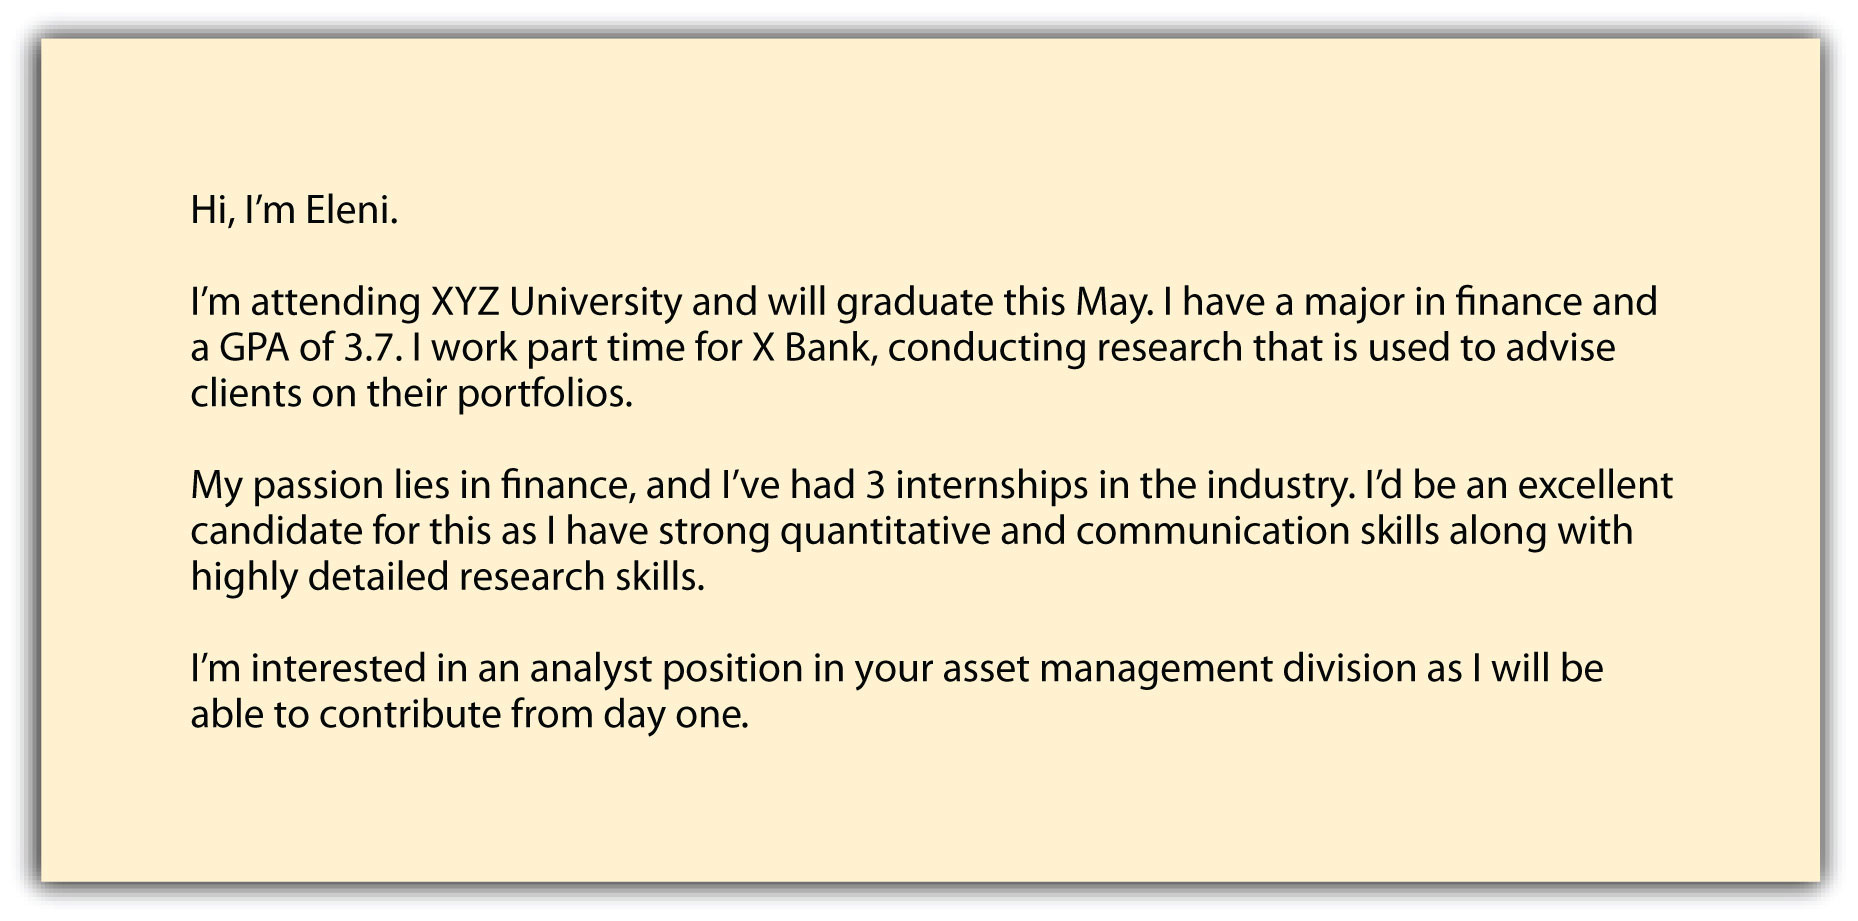This screenshot has height=921, width=1858.
Task: Click the word "portfolios"
Action: tap(544, 394)
